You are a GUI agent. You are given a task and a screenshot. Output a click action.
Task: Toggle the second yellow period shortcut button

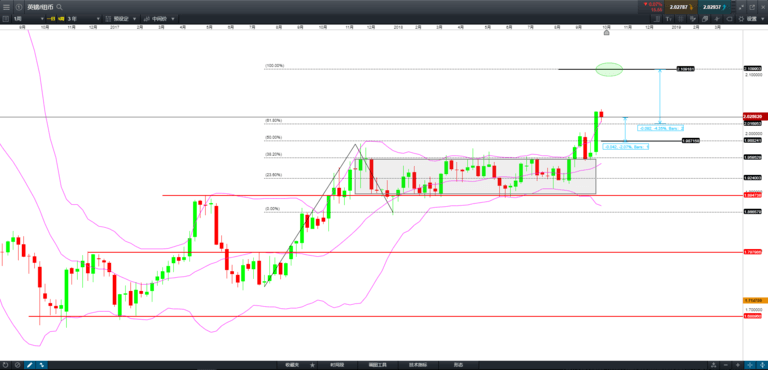[61, 19]
